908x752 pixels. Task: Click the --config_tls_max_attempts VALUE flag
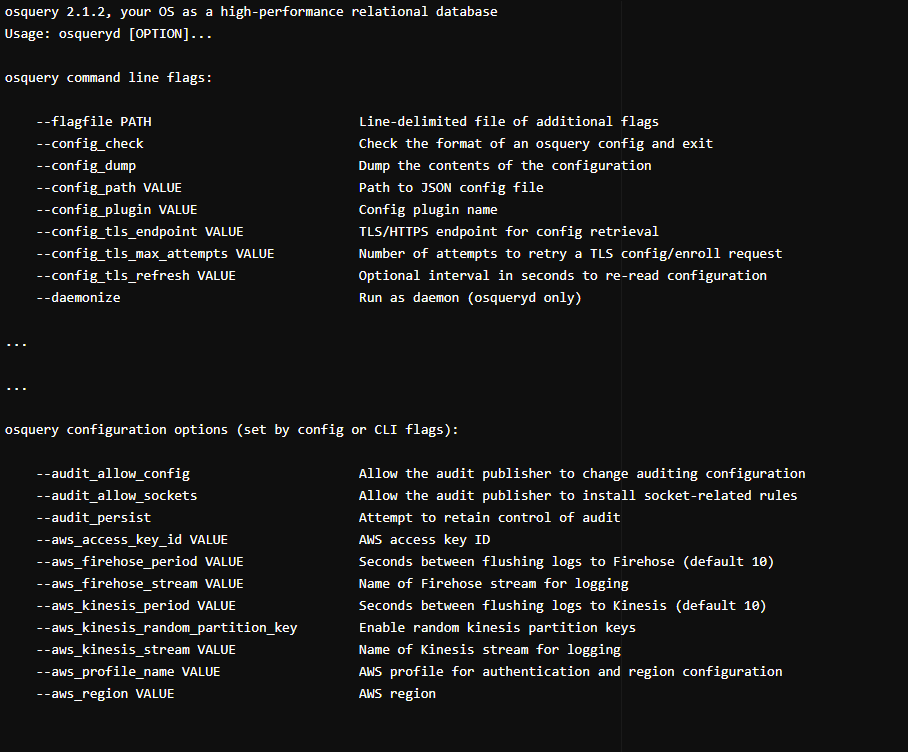point(155,254)
